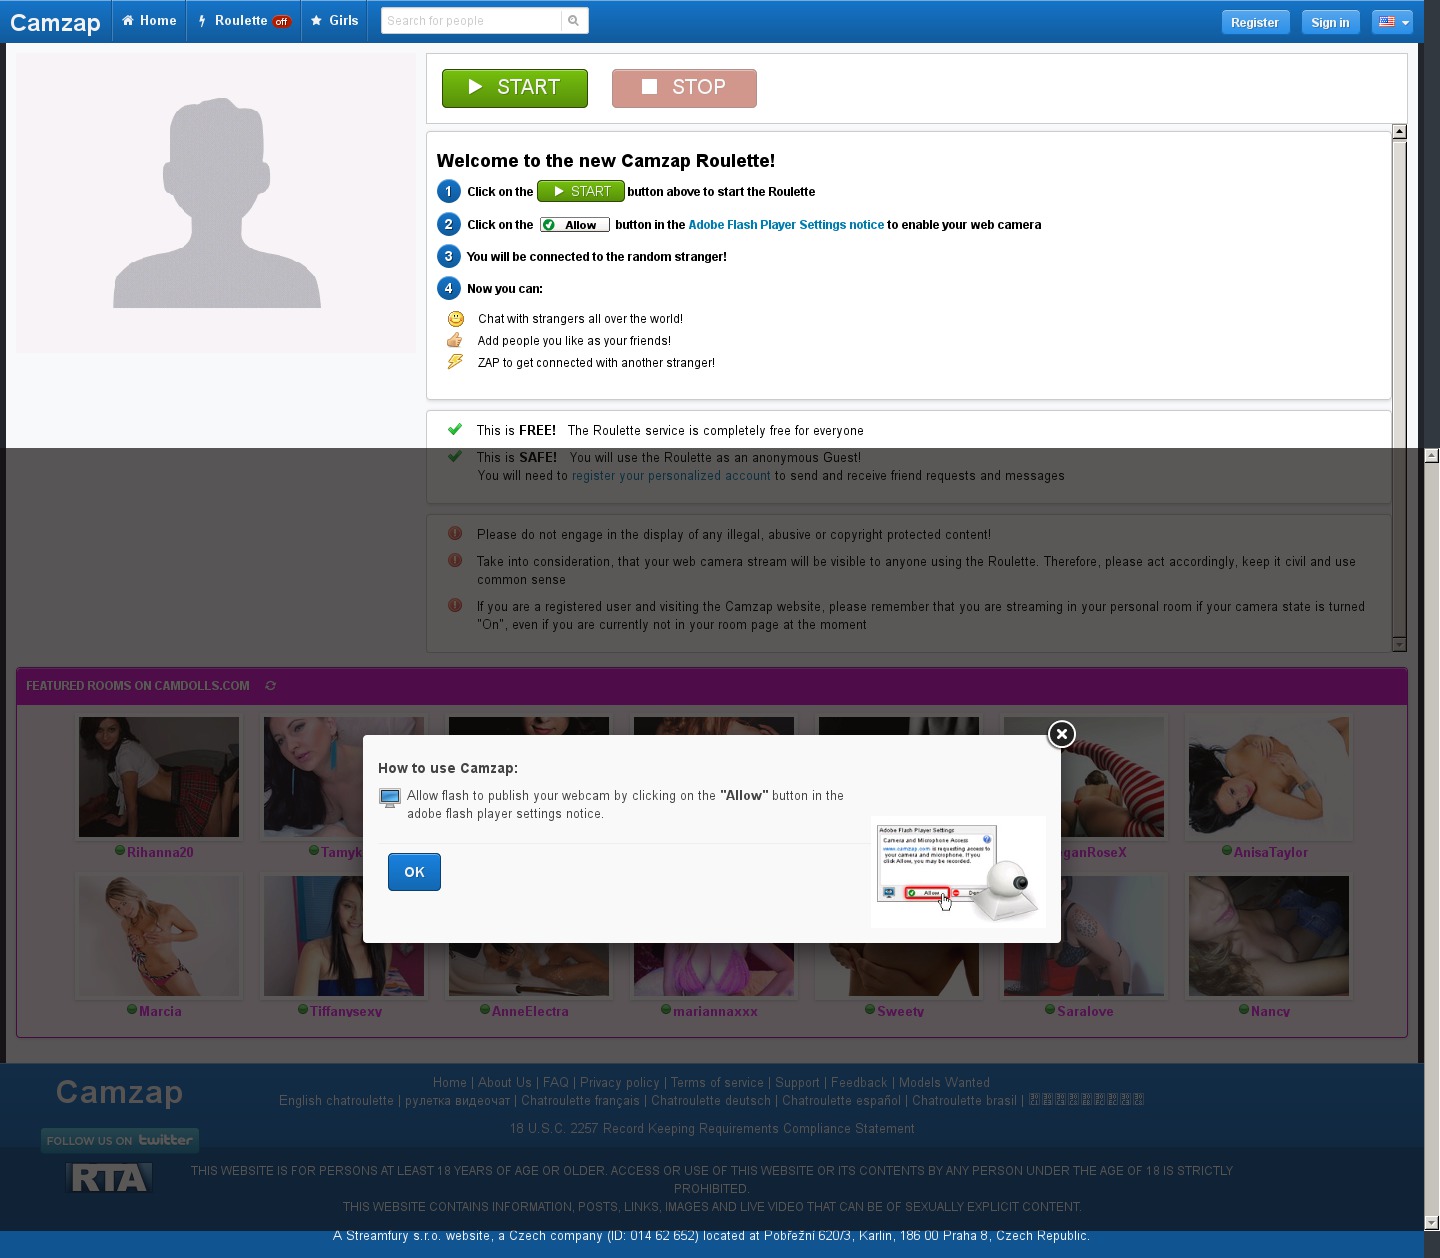Open the Adobe Flash Player Settings notice link
This screenshot has height=1258, width=1440.
[x=786, y=225]
